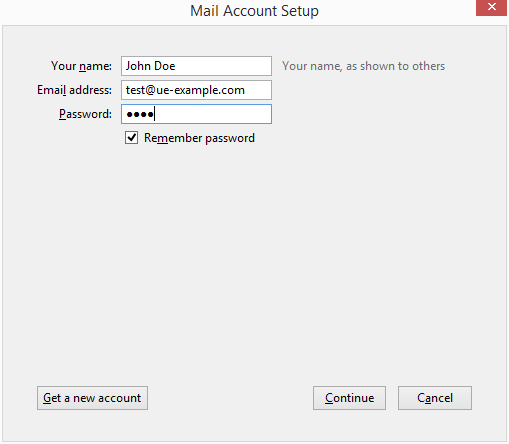
Task: Click "test" before the @ in email
Action: pyautogui.click(x=135, y=90)
